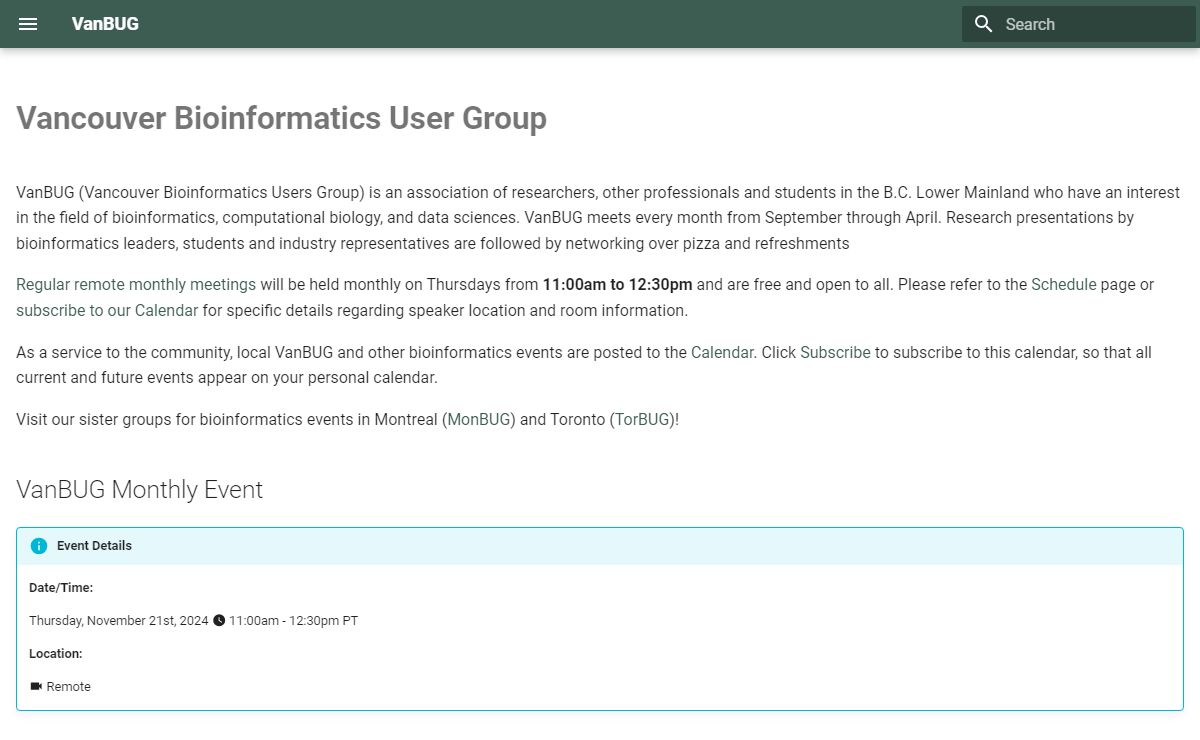Open the Schedule page link

pyautogui.click(x=1064, y=284)
